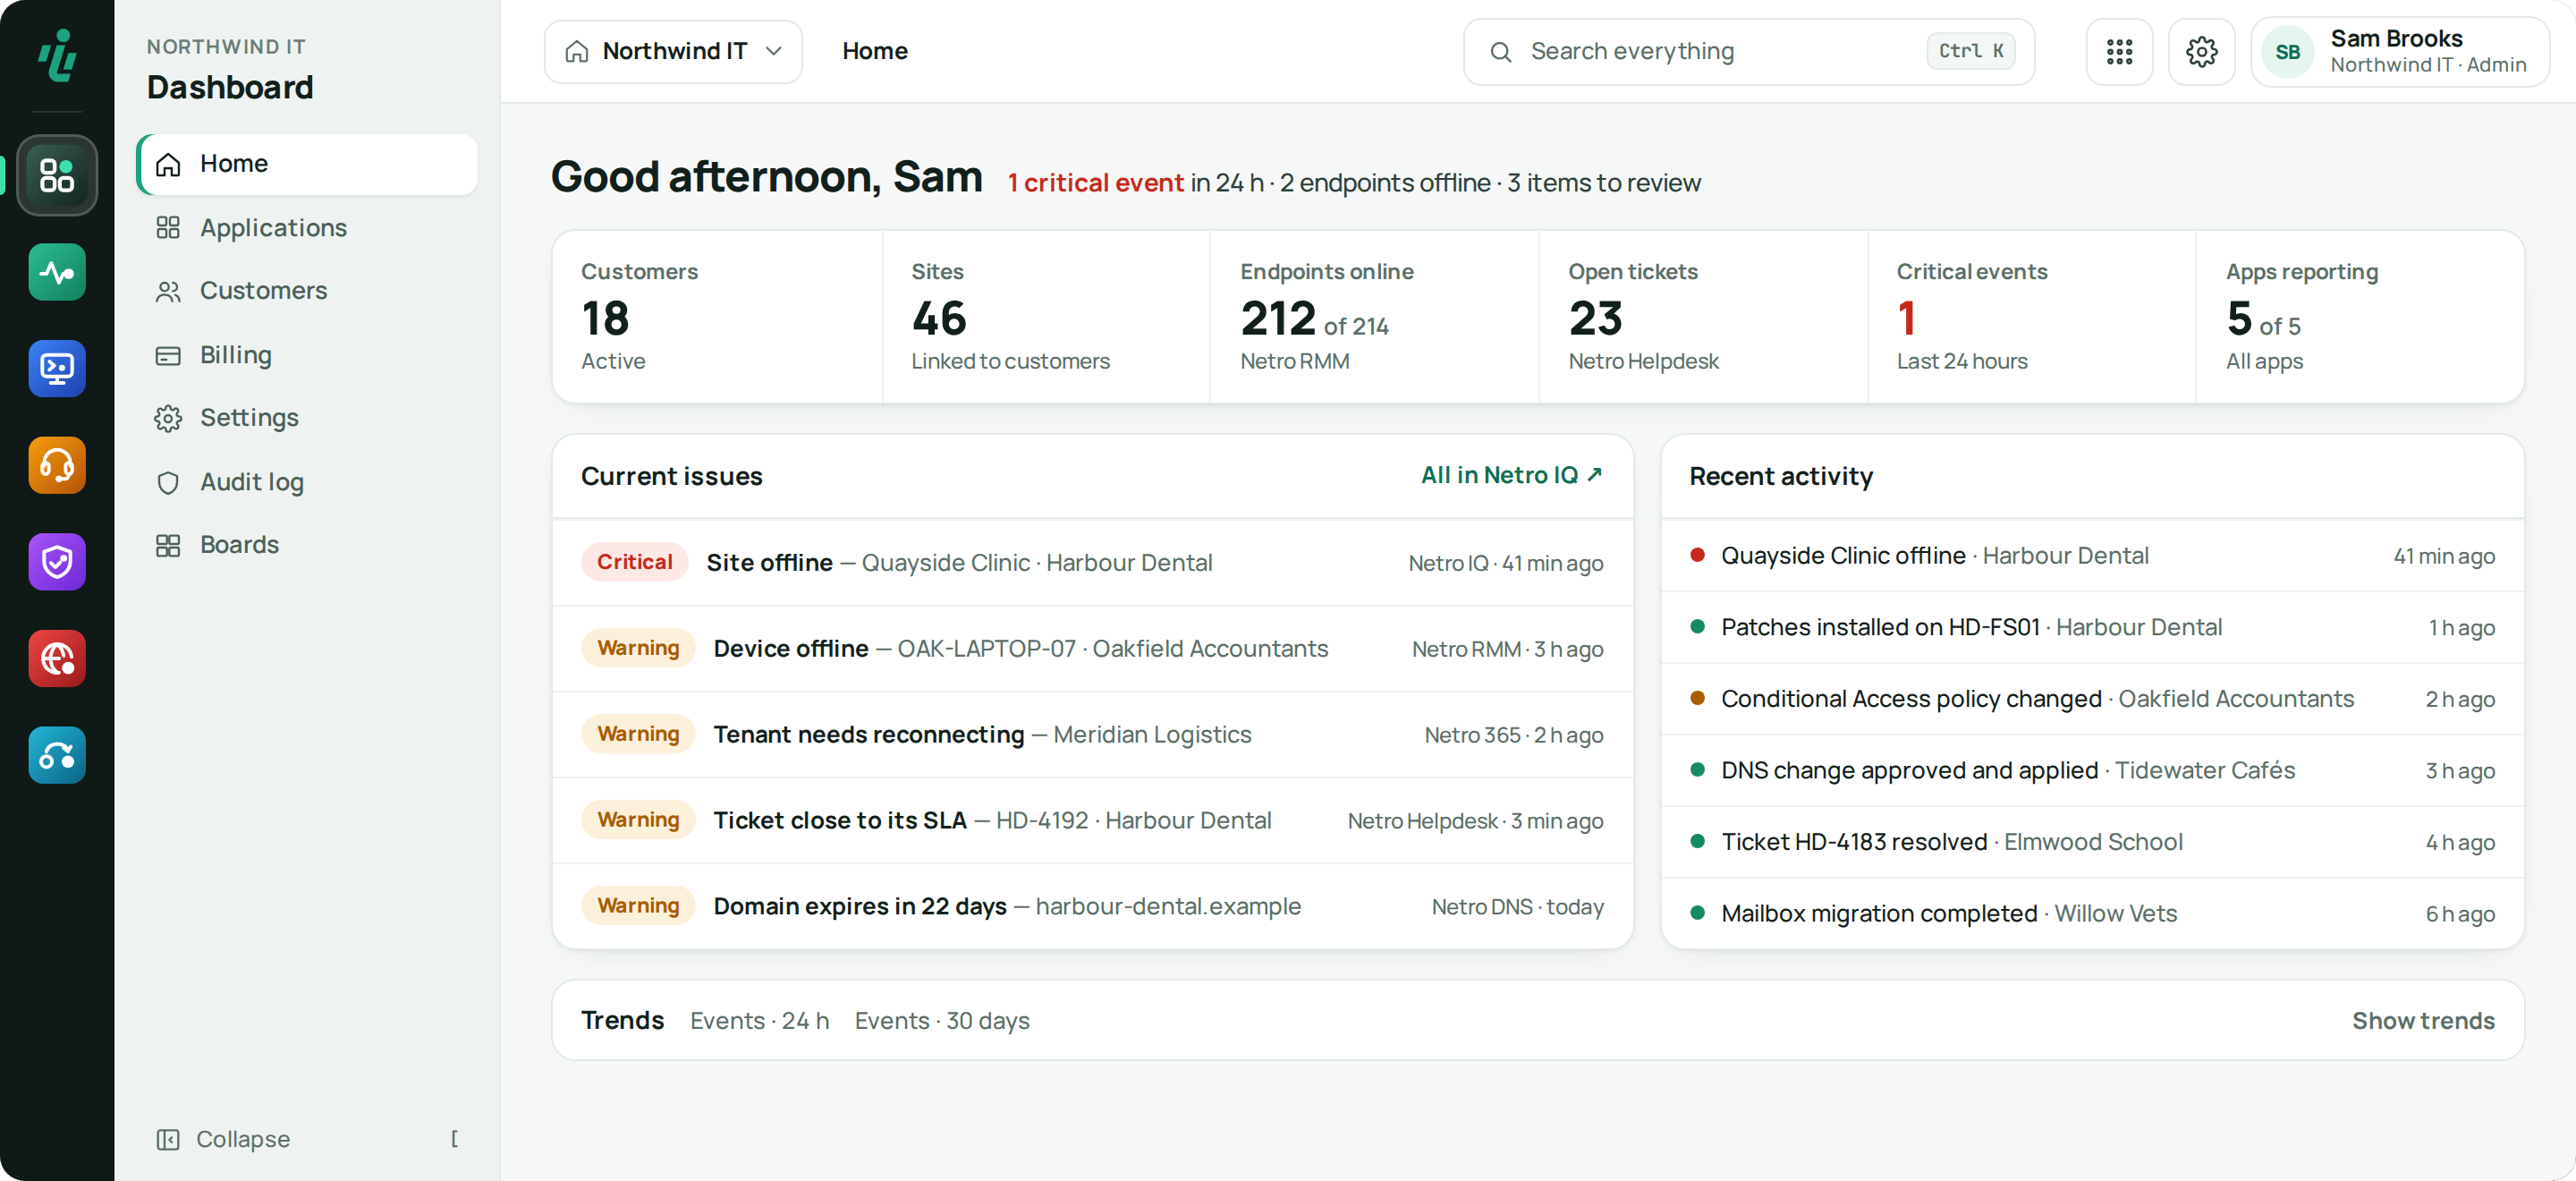Click the search magnifier icon
The height and width of the screenshot is (1181, 2576).
1500,52
